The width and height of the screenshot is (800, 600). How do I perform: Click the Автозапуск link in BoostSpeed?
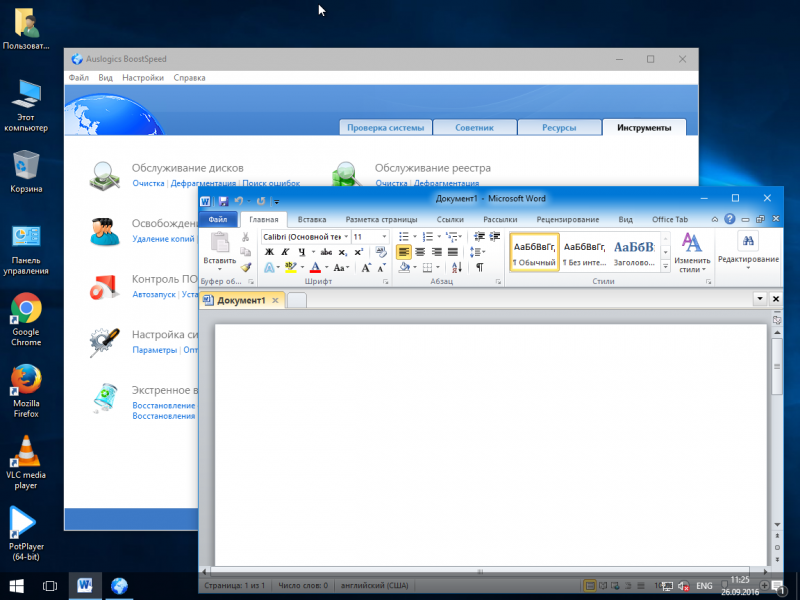154,294
